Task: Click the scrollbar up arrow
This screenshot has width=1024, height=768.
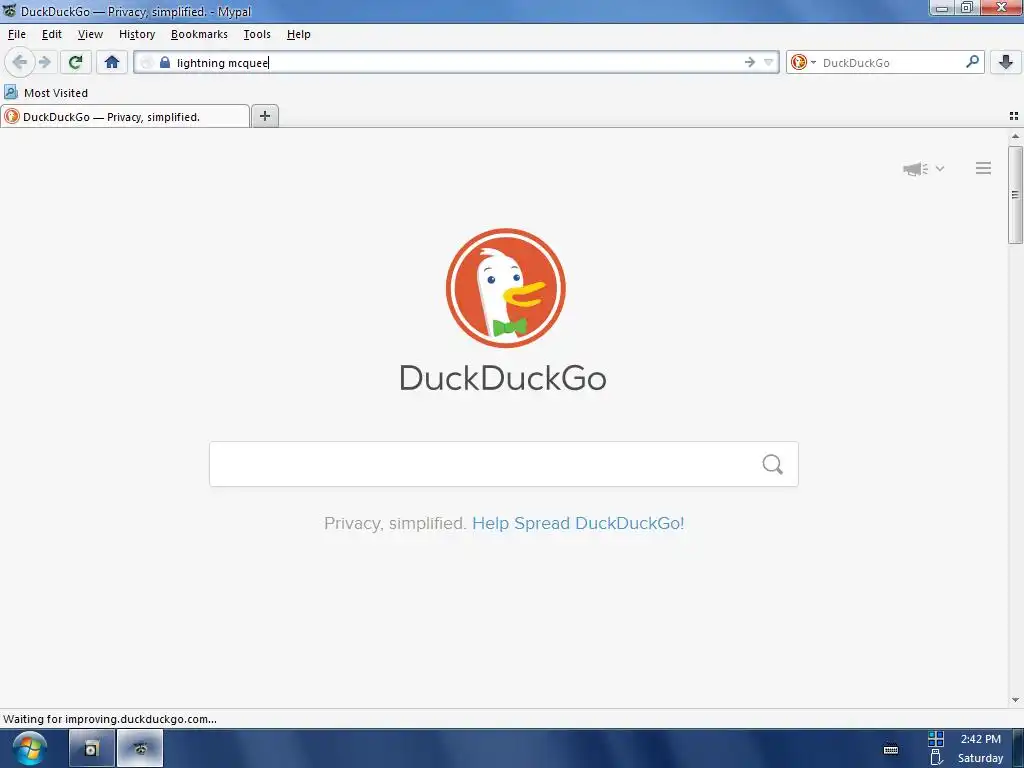Action: tap(1015, 136)
